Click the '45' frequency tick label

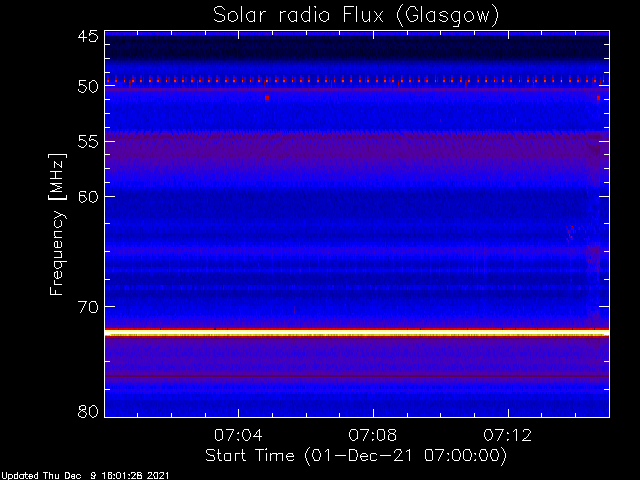point(88,36)
